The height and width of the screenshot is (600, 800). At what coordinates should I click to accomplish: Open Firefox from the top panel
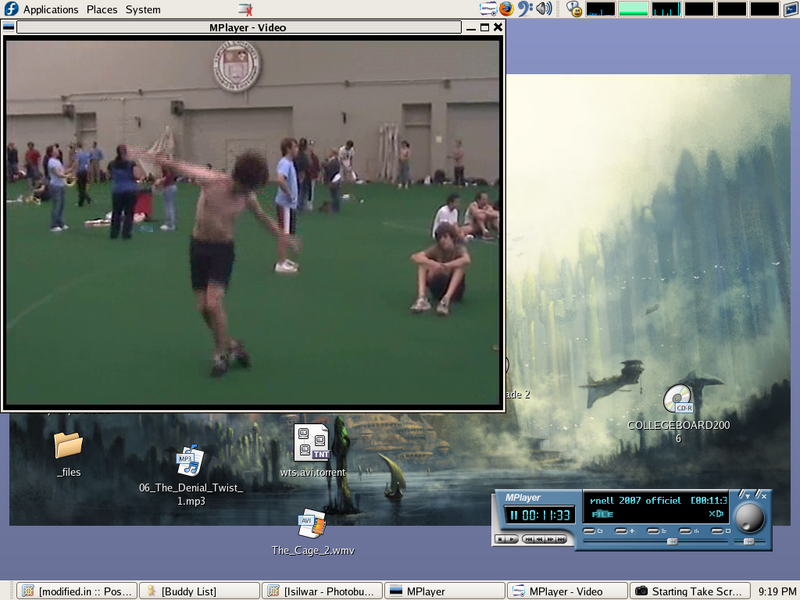point(506,9)
